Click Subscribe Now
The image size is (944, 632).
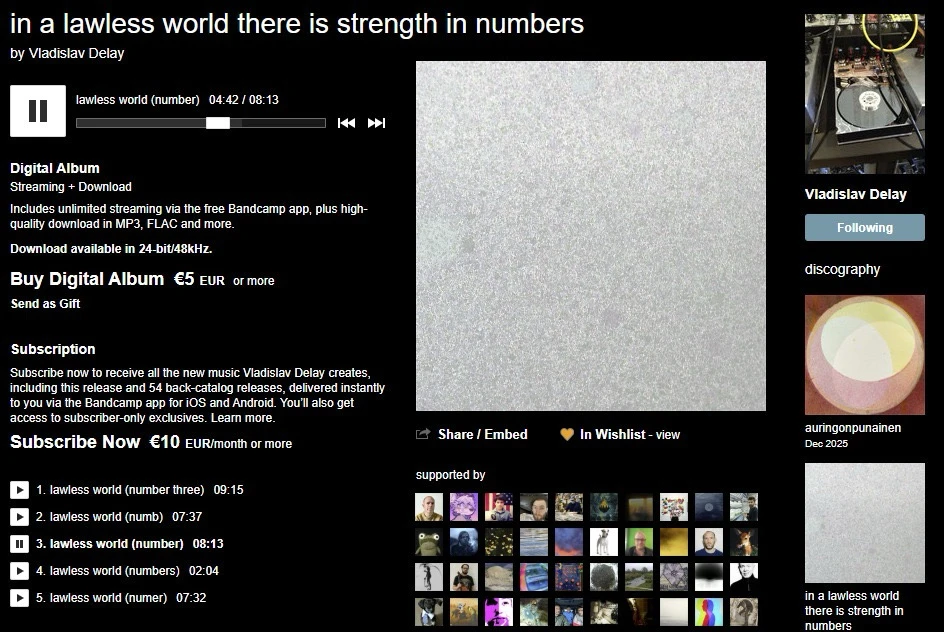click(x=75, y=442)
